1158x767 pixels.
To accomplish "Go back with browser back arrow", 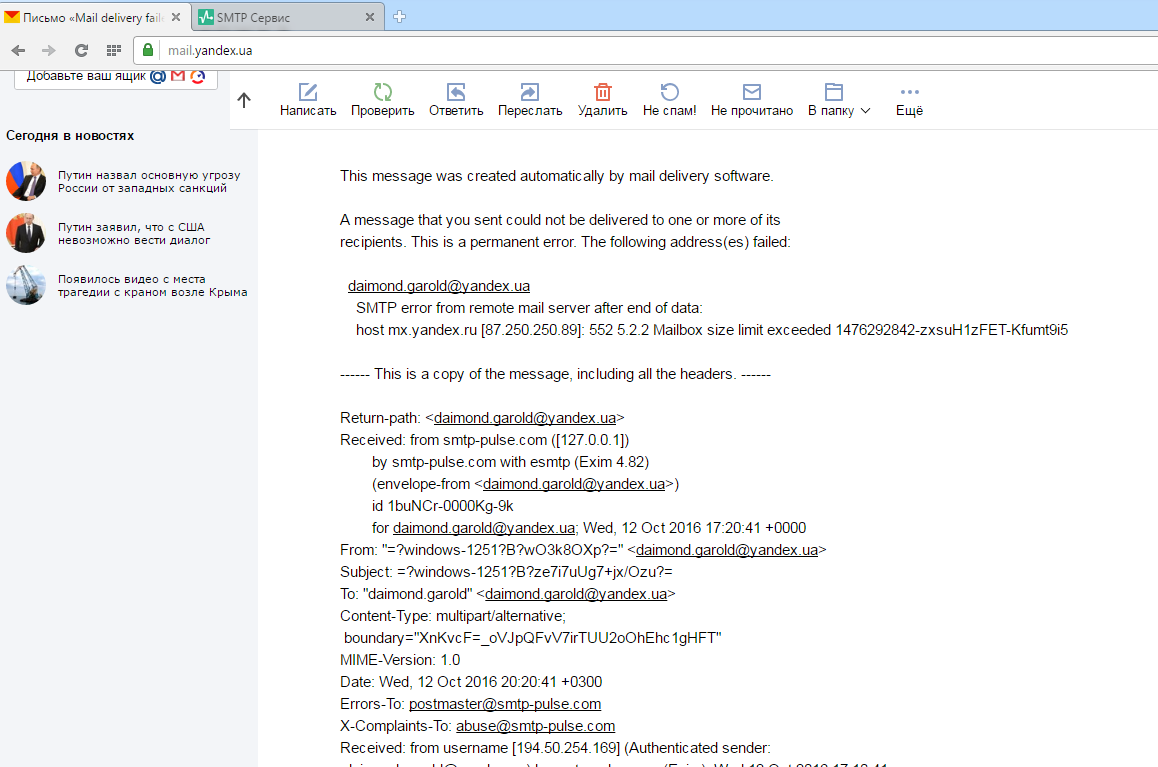I will [18, 50].
